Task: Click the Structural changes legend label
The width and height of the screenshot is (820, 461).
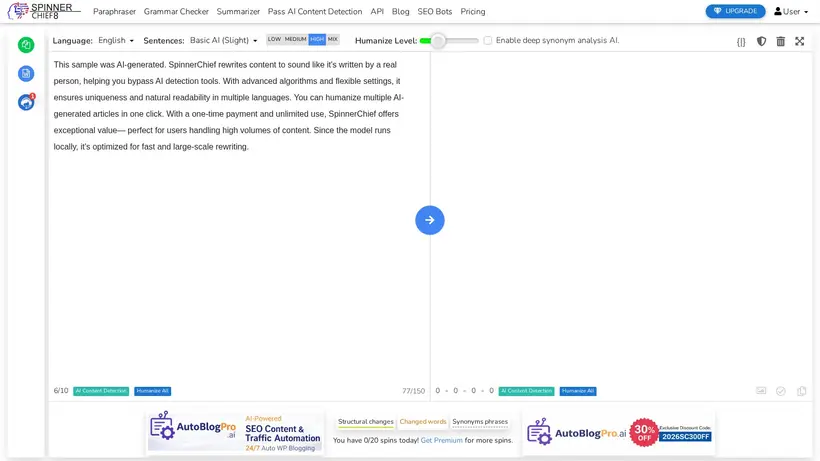Action: (366, 422)
